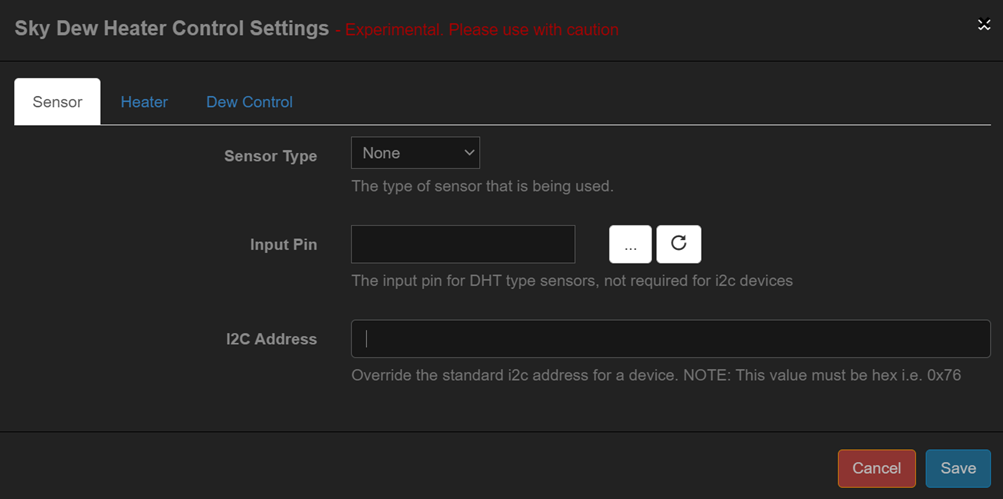Close the Sky Dew Heater settings dialog
Screen dimensions: 1003x499
click(x=984, y=25)
